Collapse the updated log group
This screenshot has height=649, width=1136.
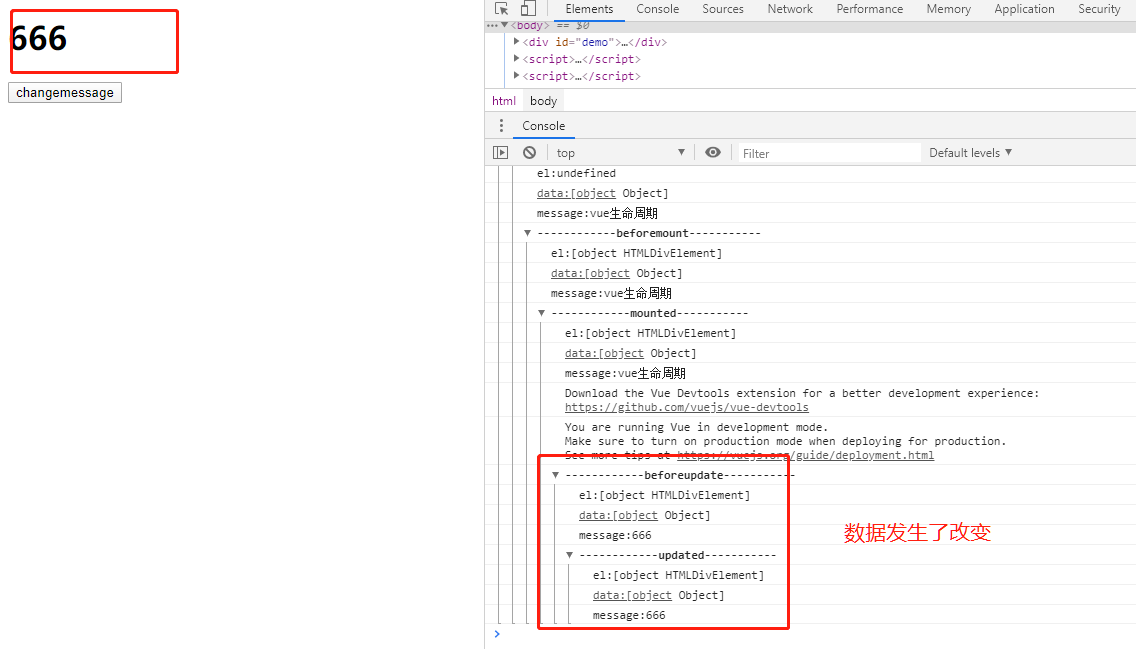569,556
